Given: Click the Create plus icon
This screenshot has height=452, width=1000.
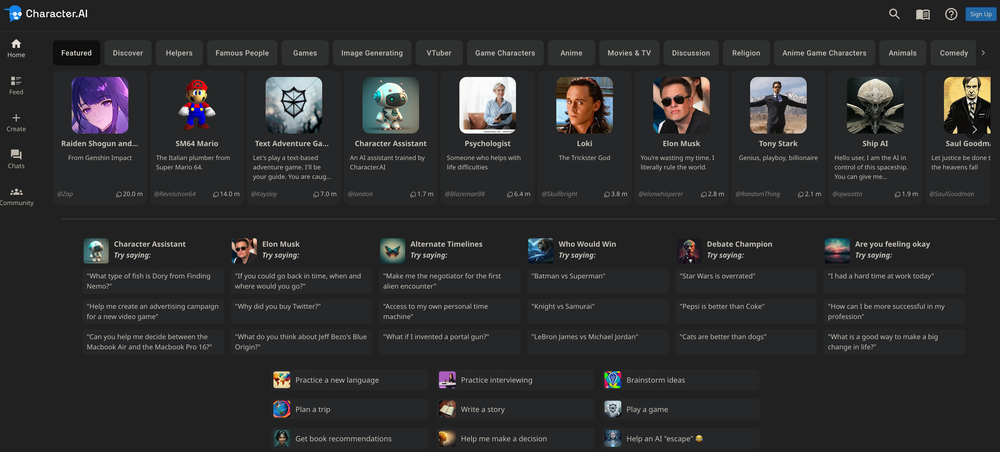Looking at the screenshot, I should (16, 122).
